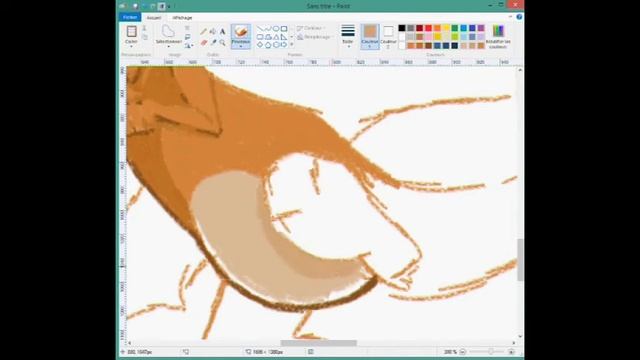Pick the purple palette swatch
This screenshot has height=360, width=640.
(x=481, y=28)
